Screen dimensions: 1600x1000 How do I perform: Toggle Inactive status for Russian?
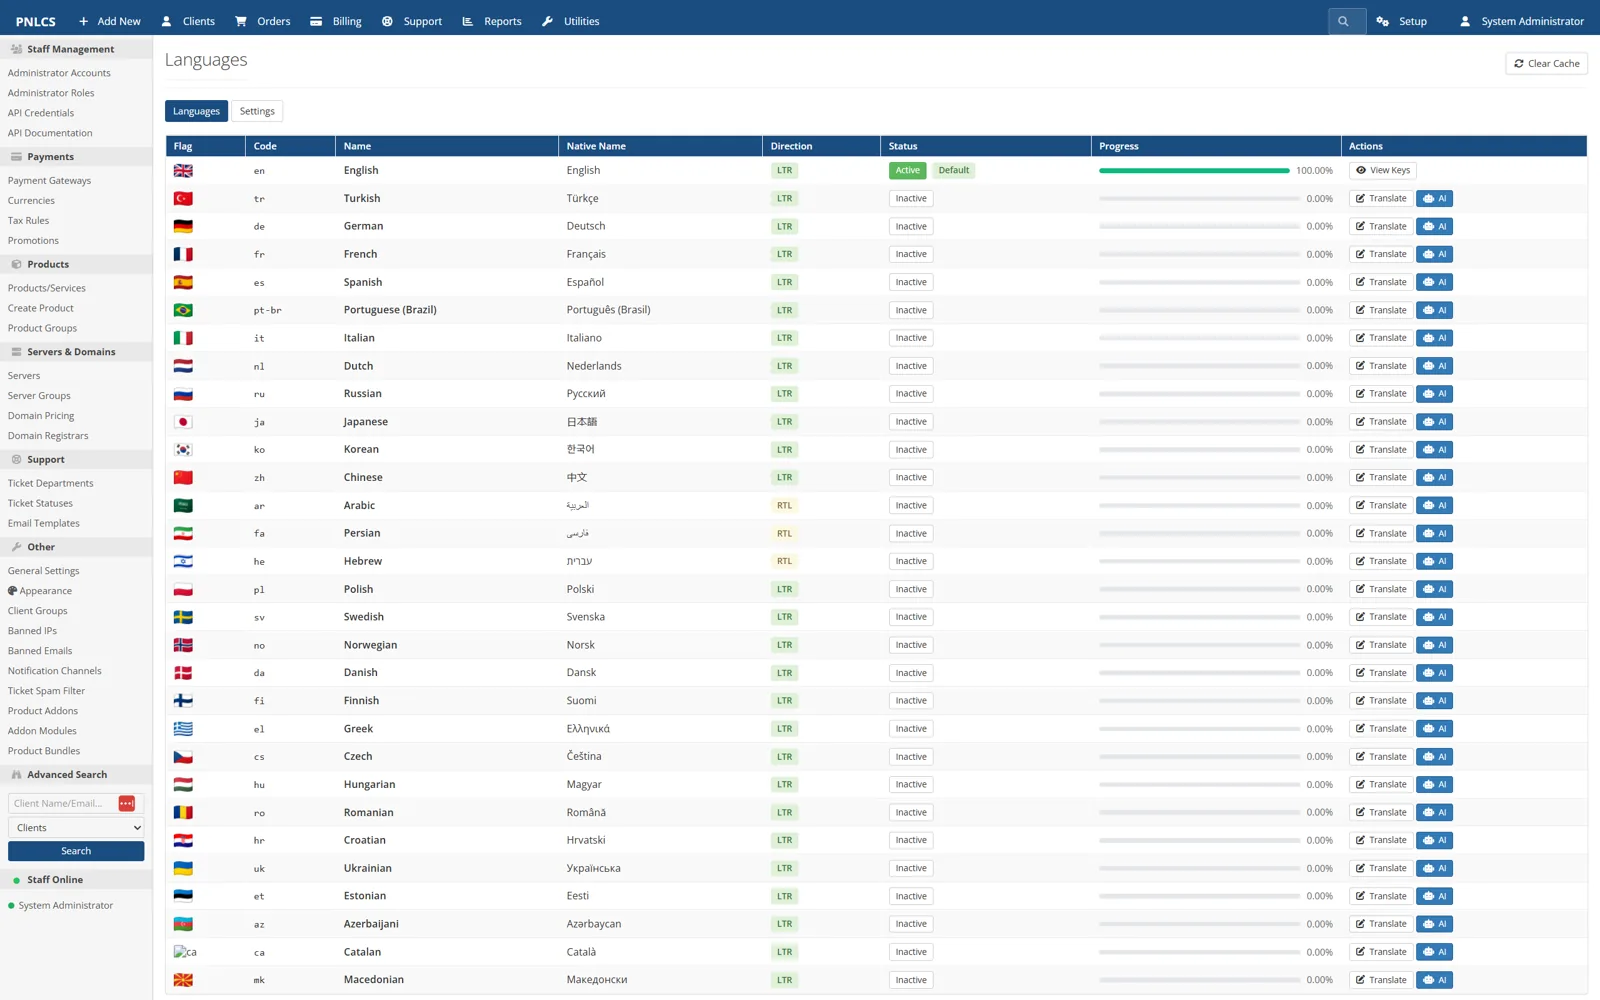911,394
